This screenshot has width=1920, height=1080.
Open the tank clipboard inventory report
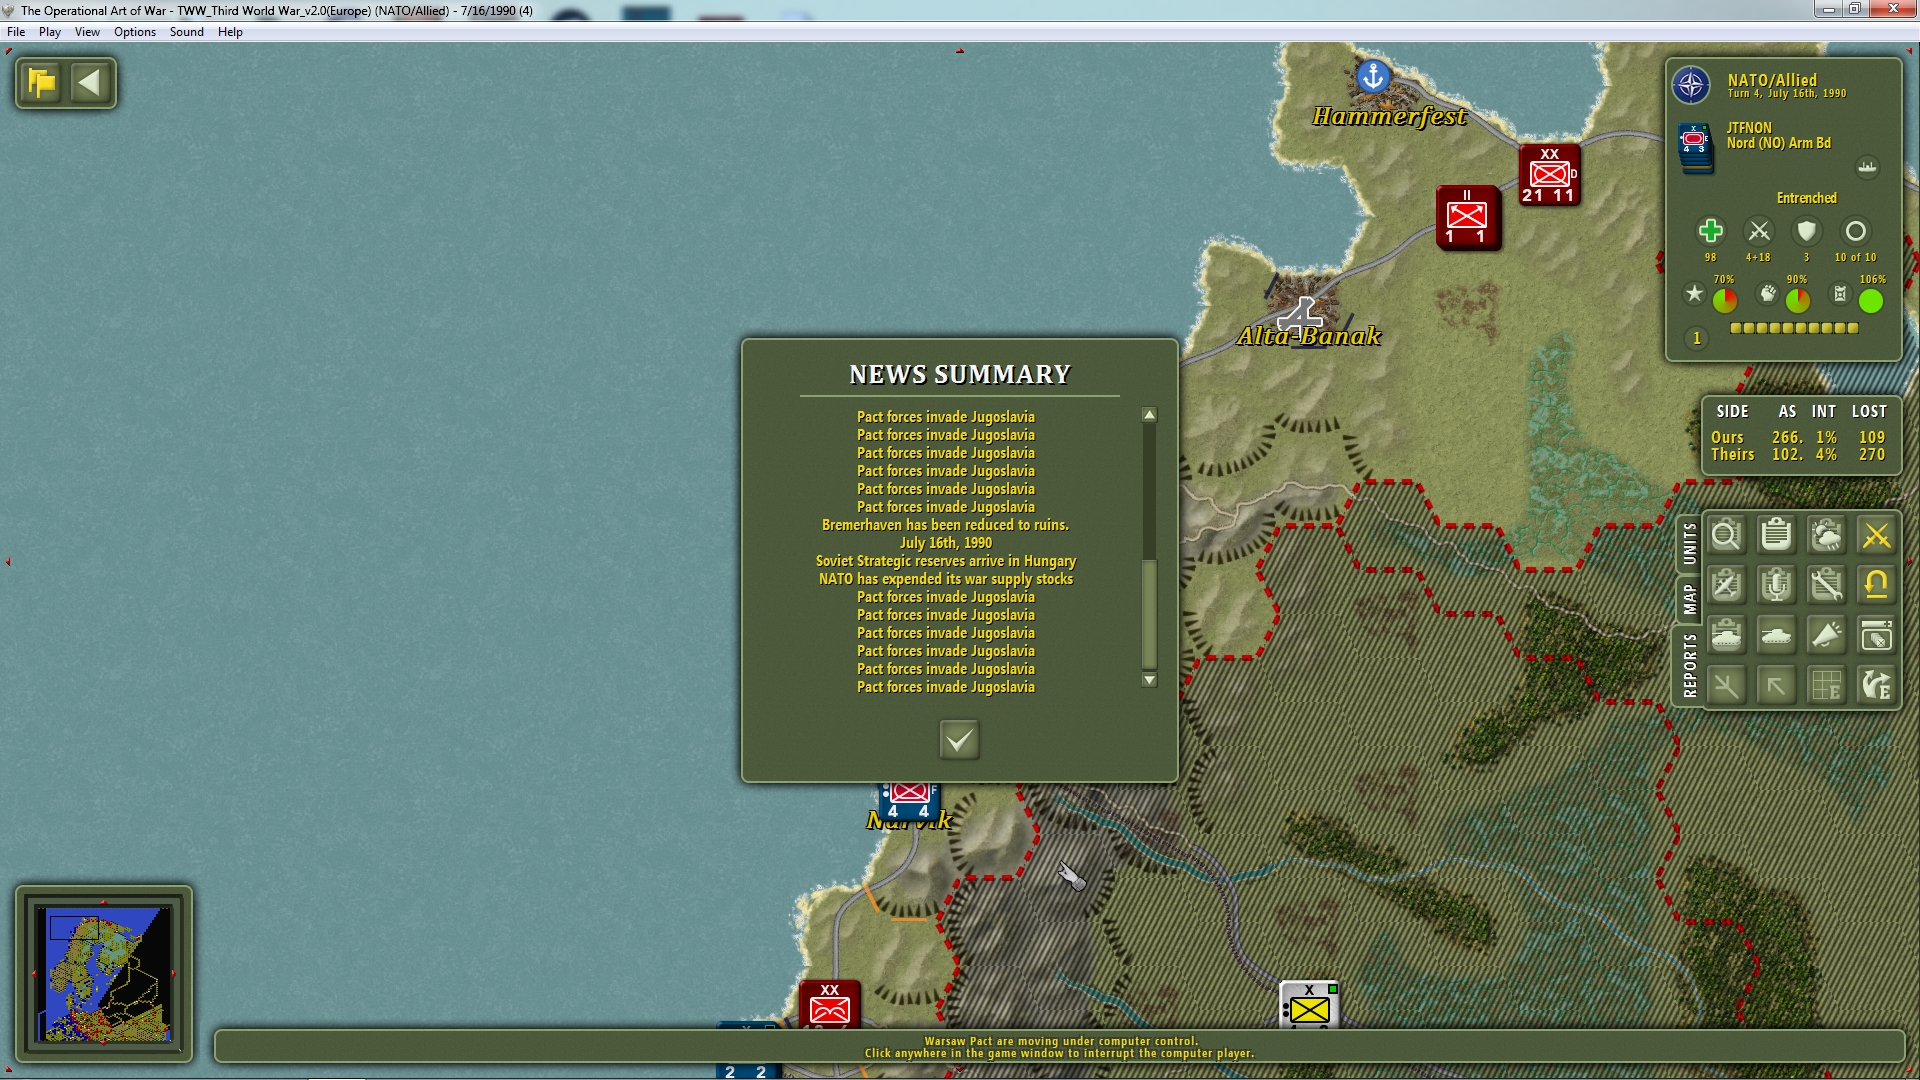[x=1726, y=635]
